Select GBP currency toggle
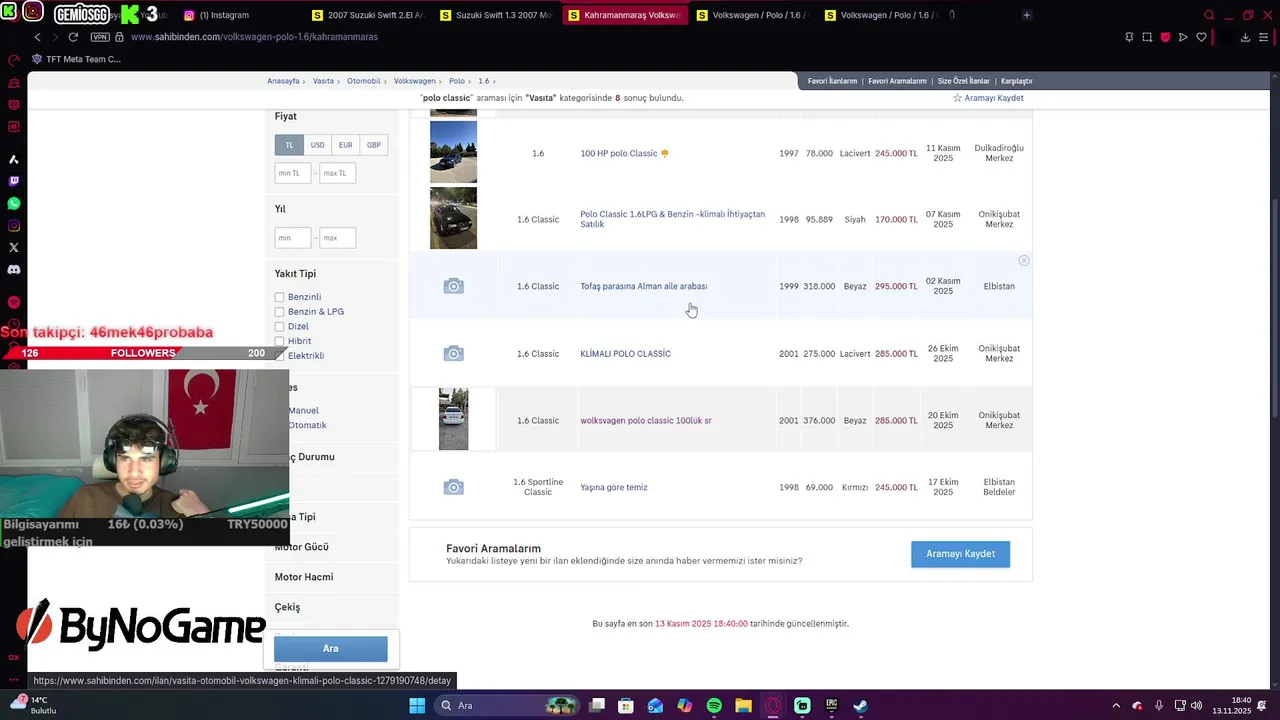Screen dimensions: 1280x720 (373, 145)
